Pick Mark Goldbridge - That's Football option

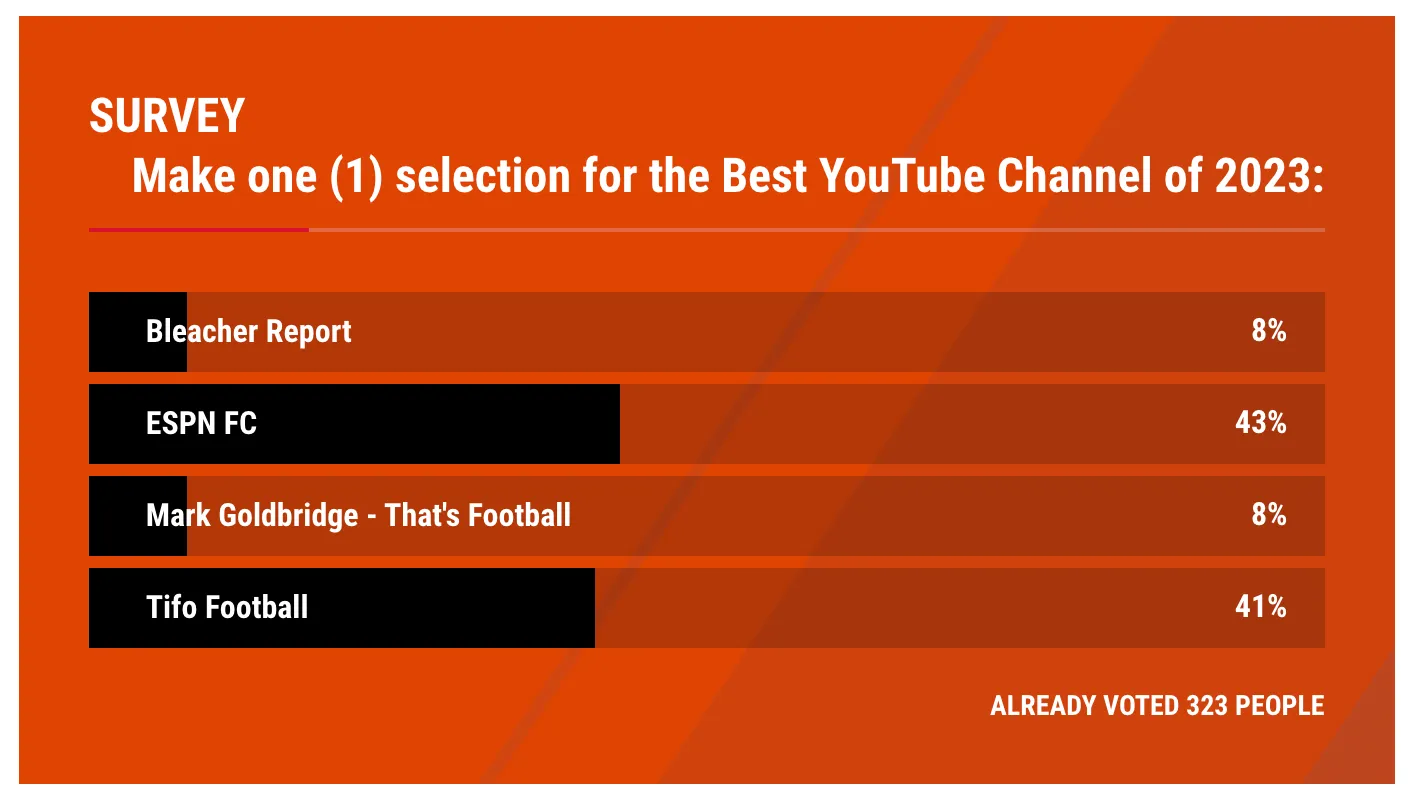(358, 515)
